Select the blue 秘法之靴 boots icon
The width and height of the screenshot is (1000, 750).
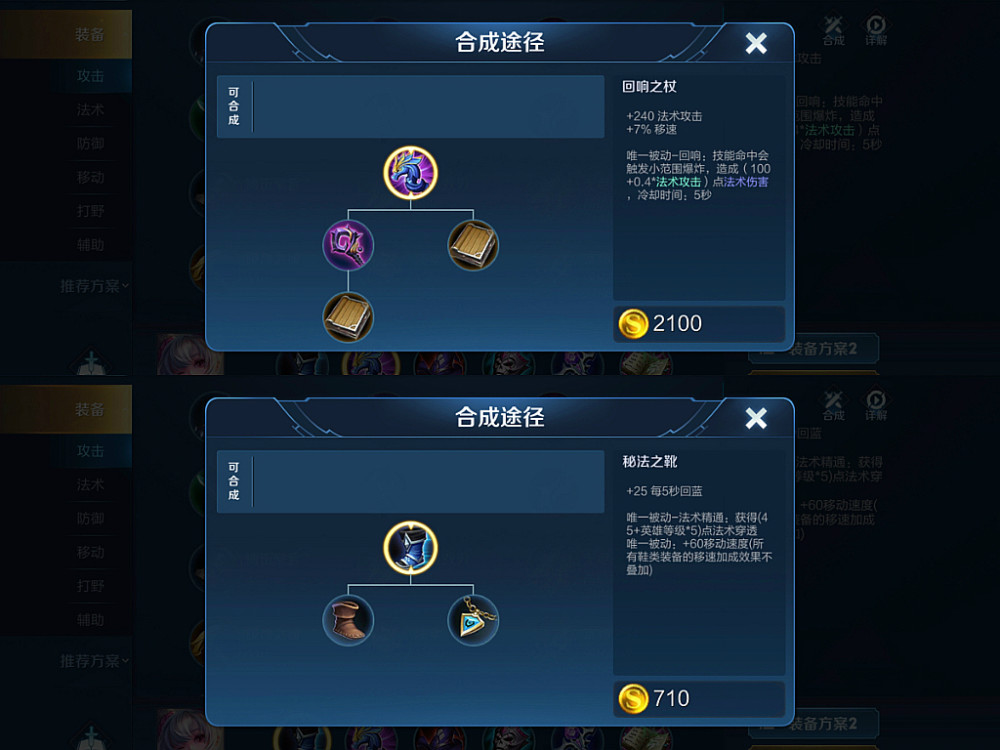pos(410,548)
